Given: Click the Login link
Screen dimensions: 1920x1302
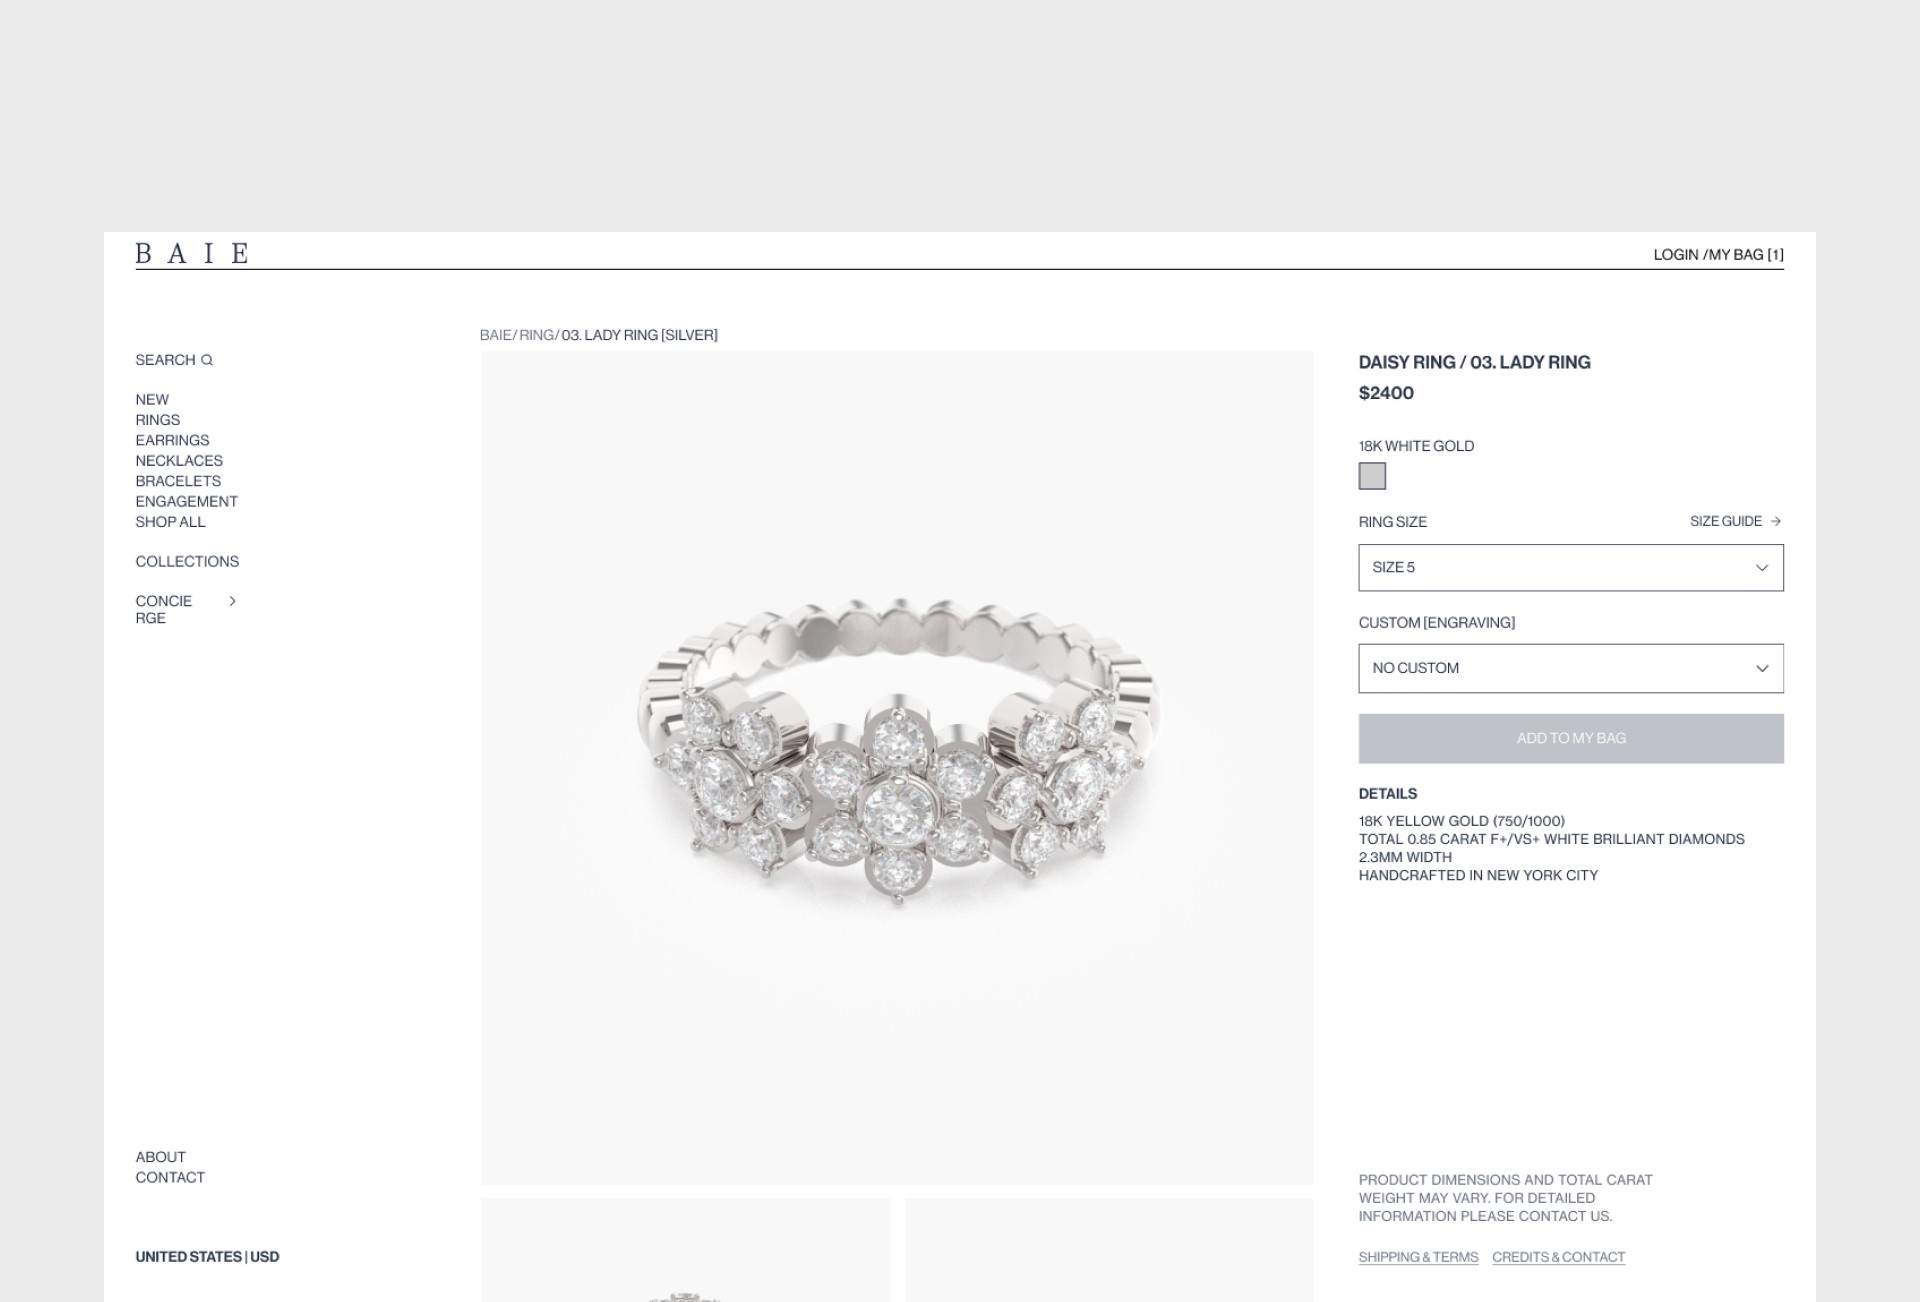Looking at the screenshot, I should point(1675,255).
